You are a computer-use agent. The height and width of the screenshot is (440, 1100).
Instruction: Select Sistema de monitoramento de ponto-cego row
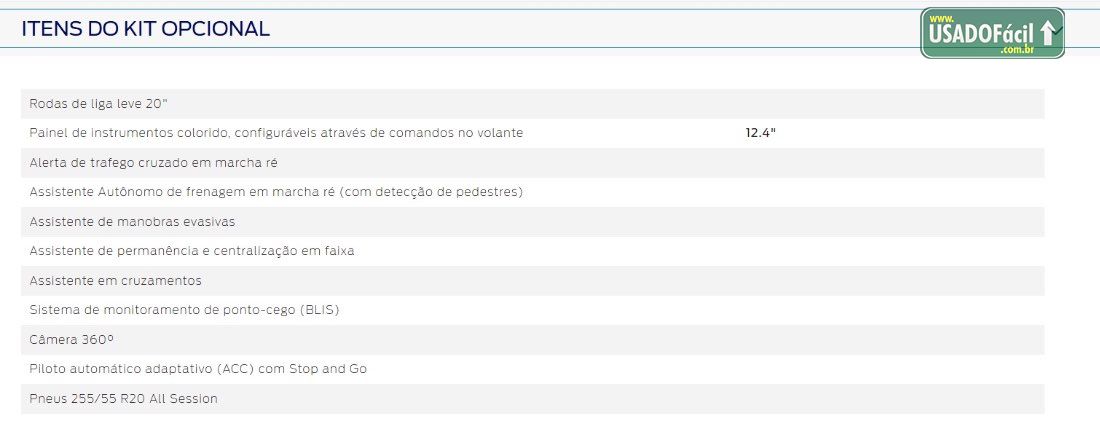pyautogui.click(x=532, y=310)
